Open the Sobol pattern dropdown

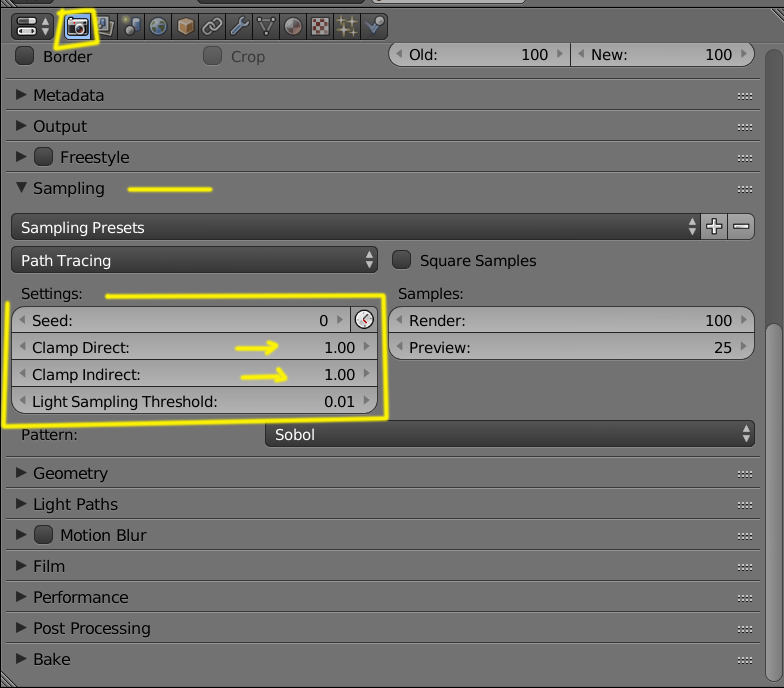pos(510,434)
